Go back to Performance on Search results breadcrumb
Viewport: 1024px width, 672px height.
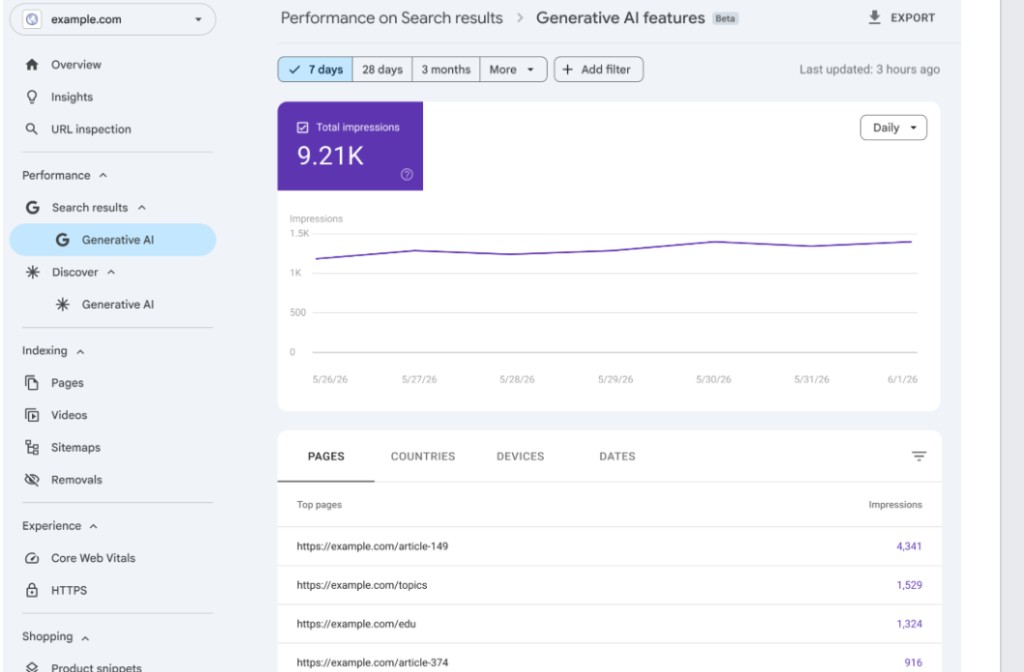click(391, 18)
